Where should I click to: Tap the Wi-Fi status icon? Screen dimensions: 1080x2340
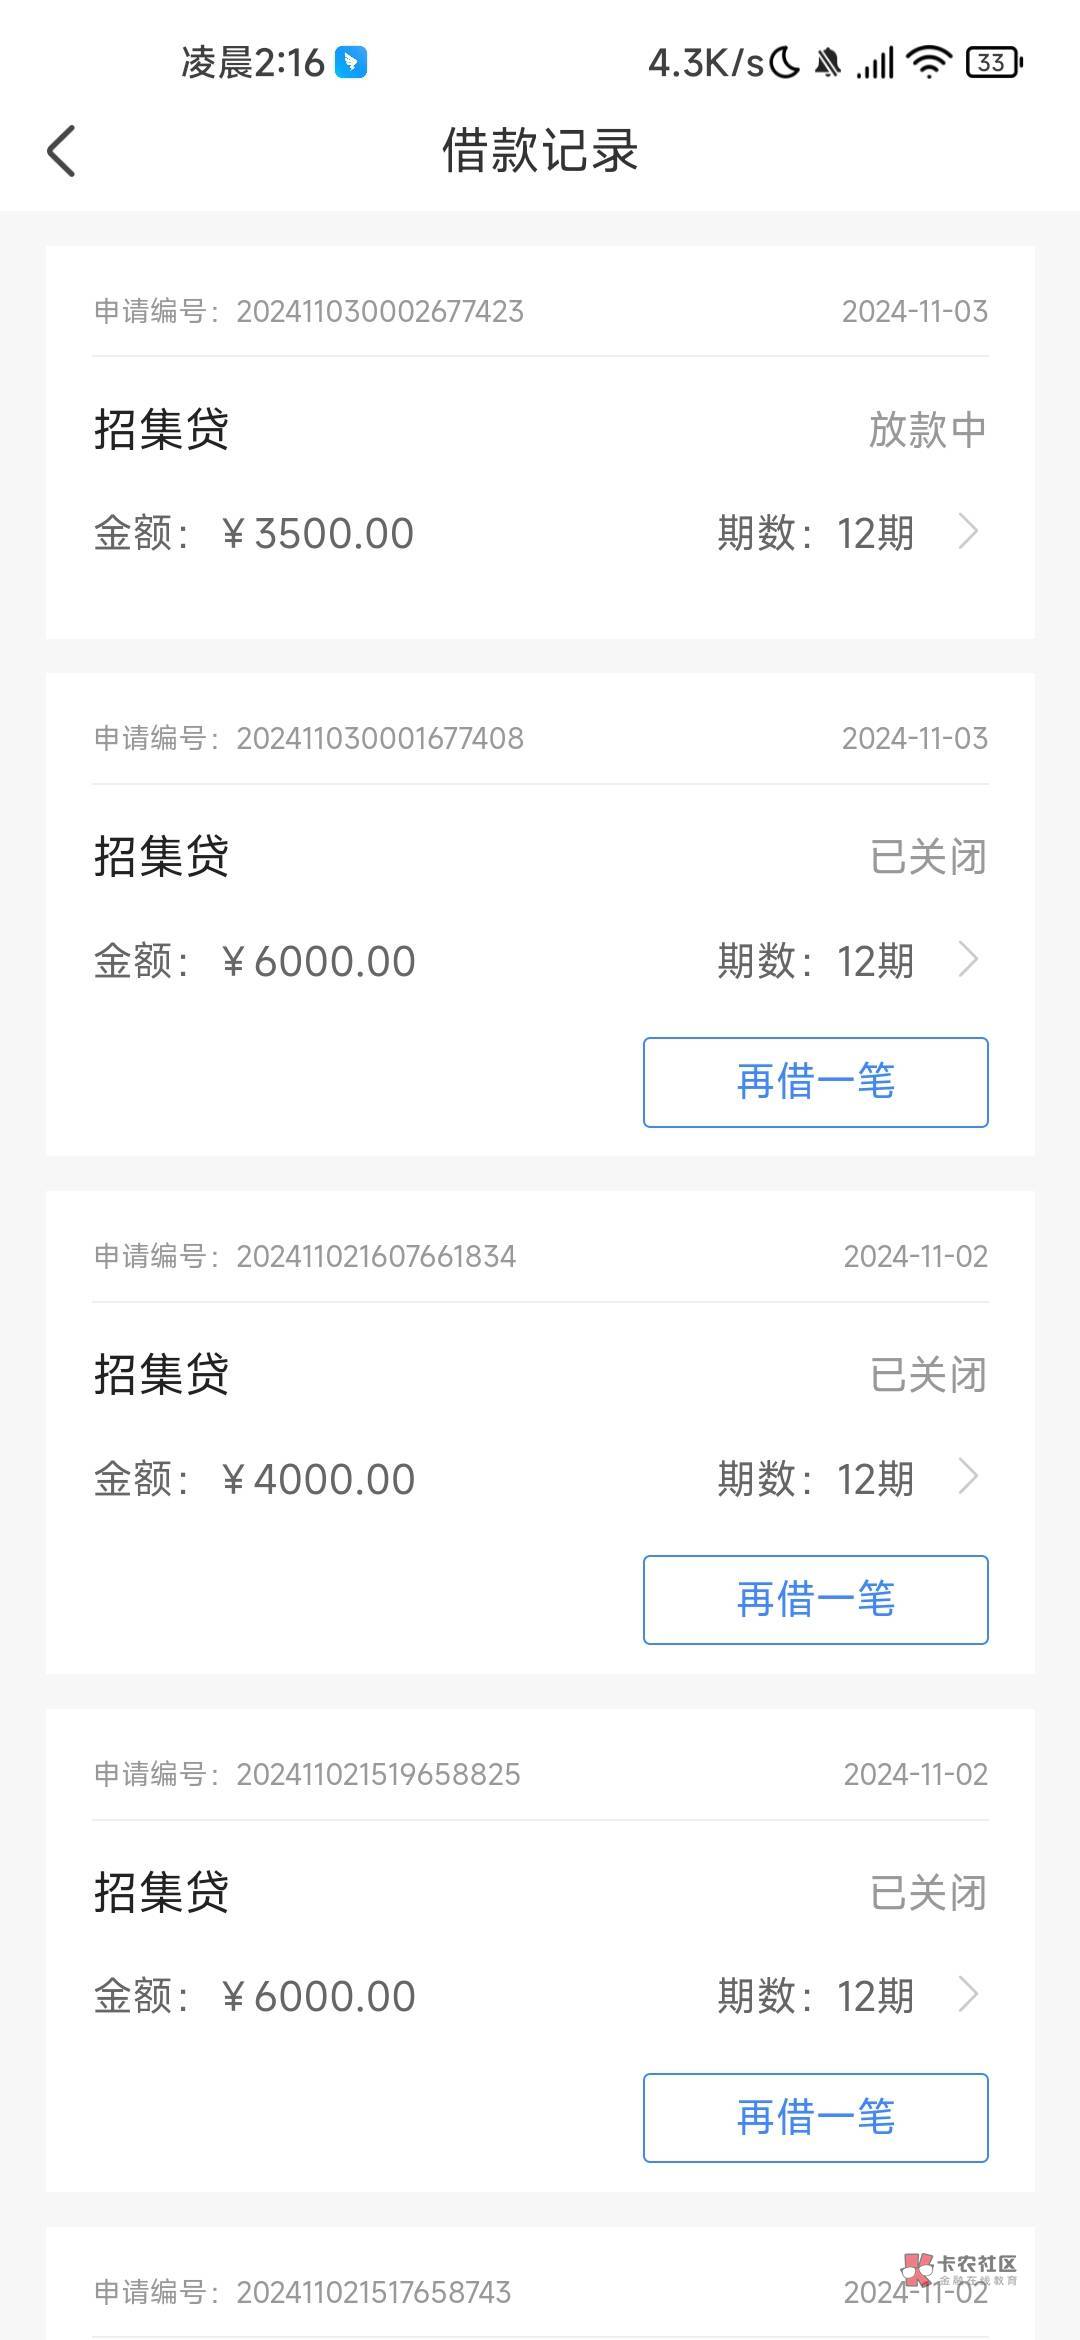928,63
